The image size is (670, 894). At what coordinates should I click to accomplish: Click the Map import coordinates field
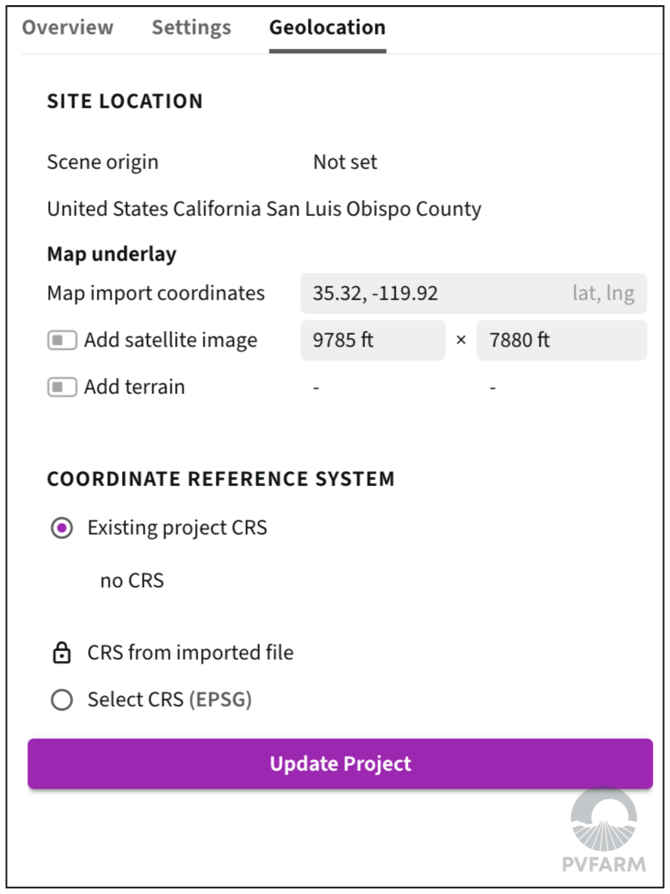[x=430, y=294]
